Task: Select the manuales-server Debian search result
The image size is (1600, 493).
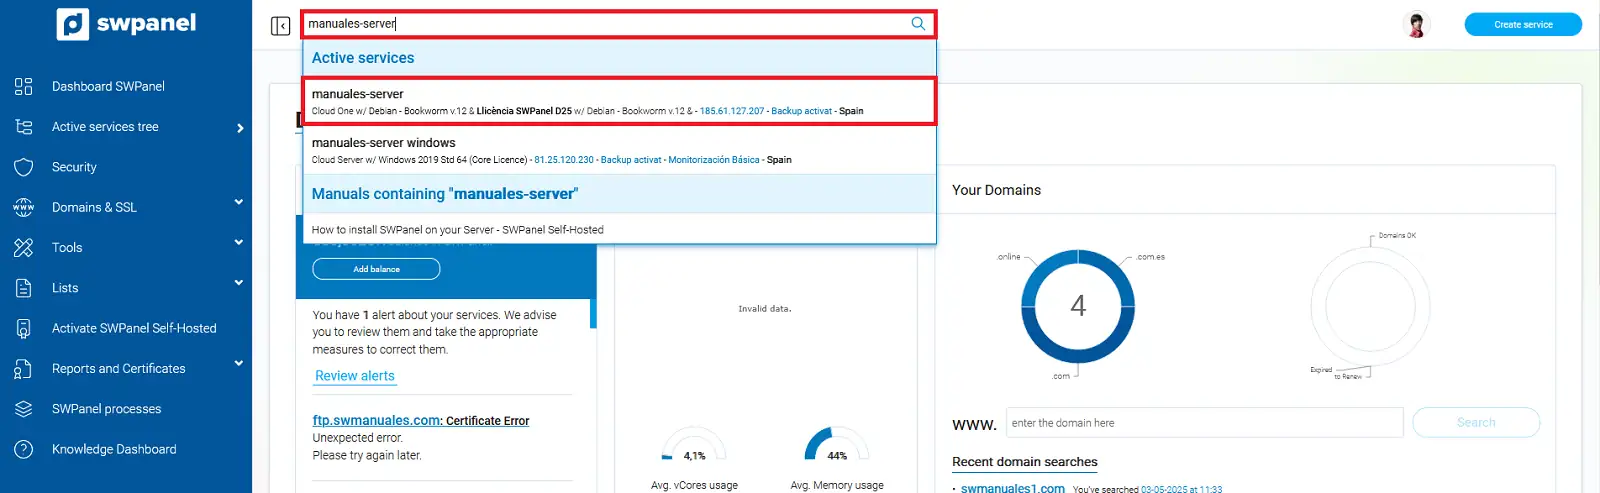Action: coord(618,101)
